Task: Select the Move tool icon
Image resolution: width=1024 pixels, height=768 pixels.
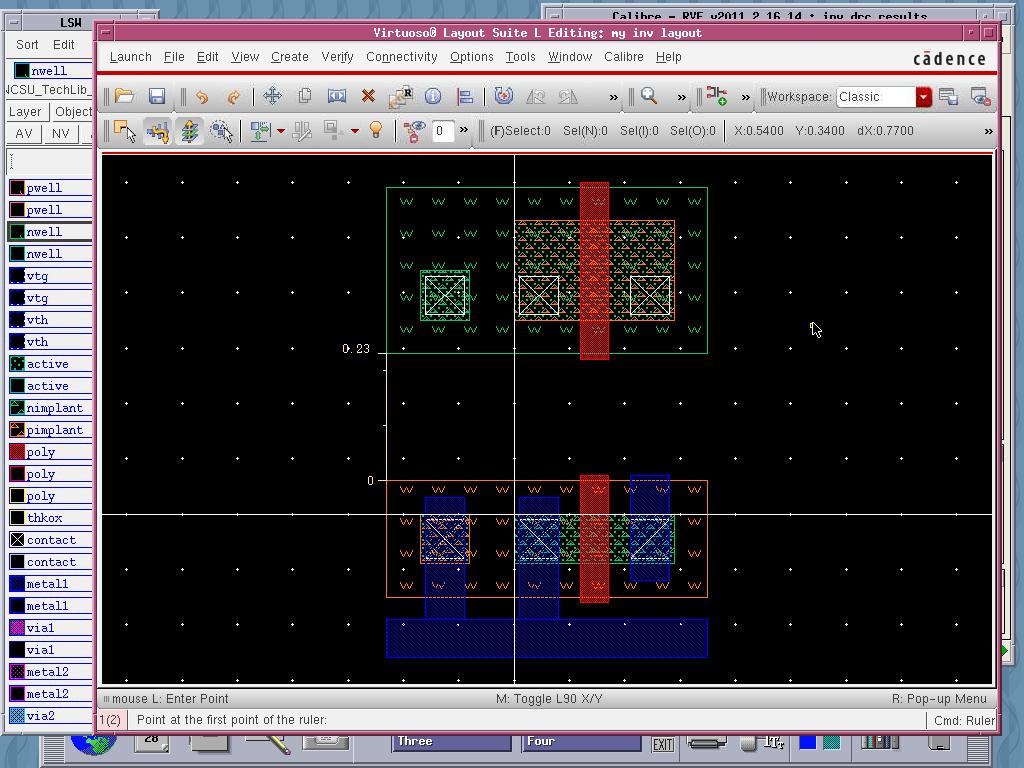Action: 272,96
